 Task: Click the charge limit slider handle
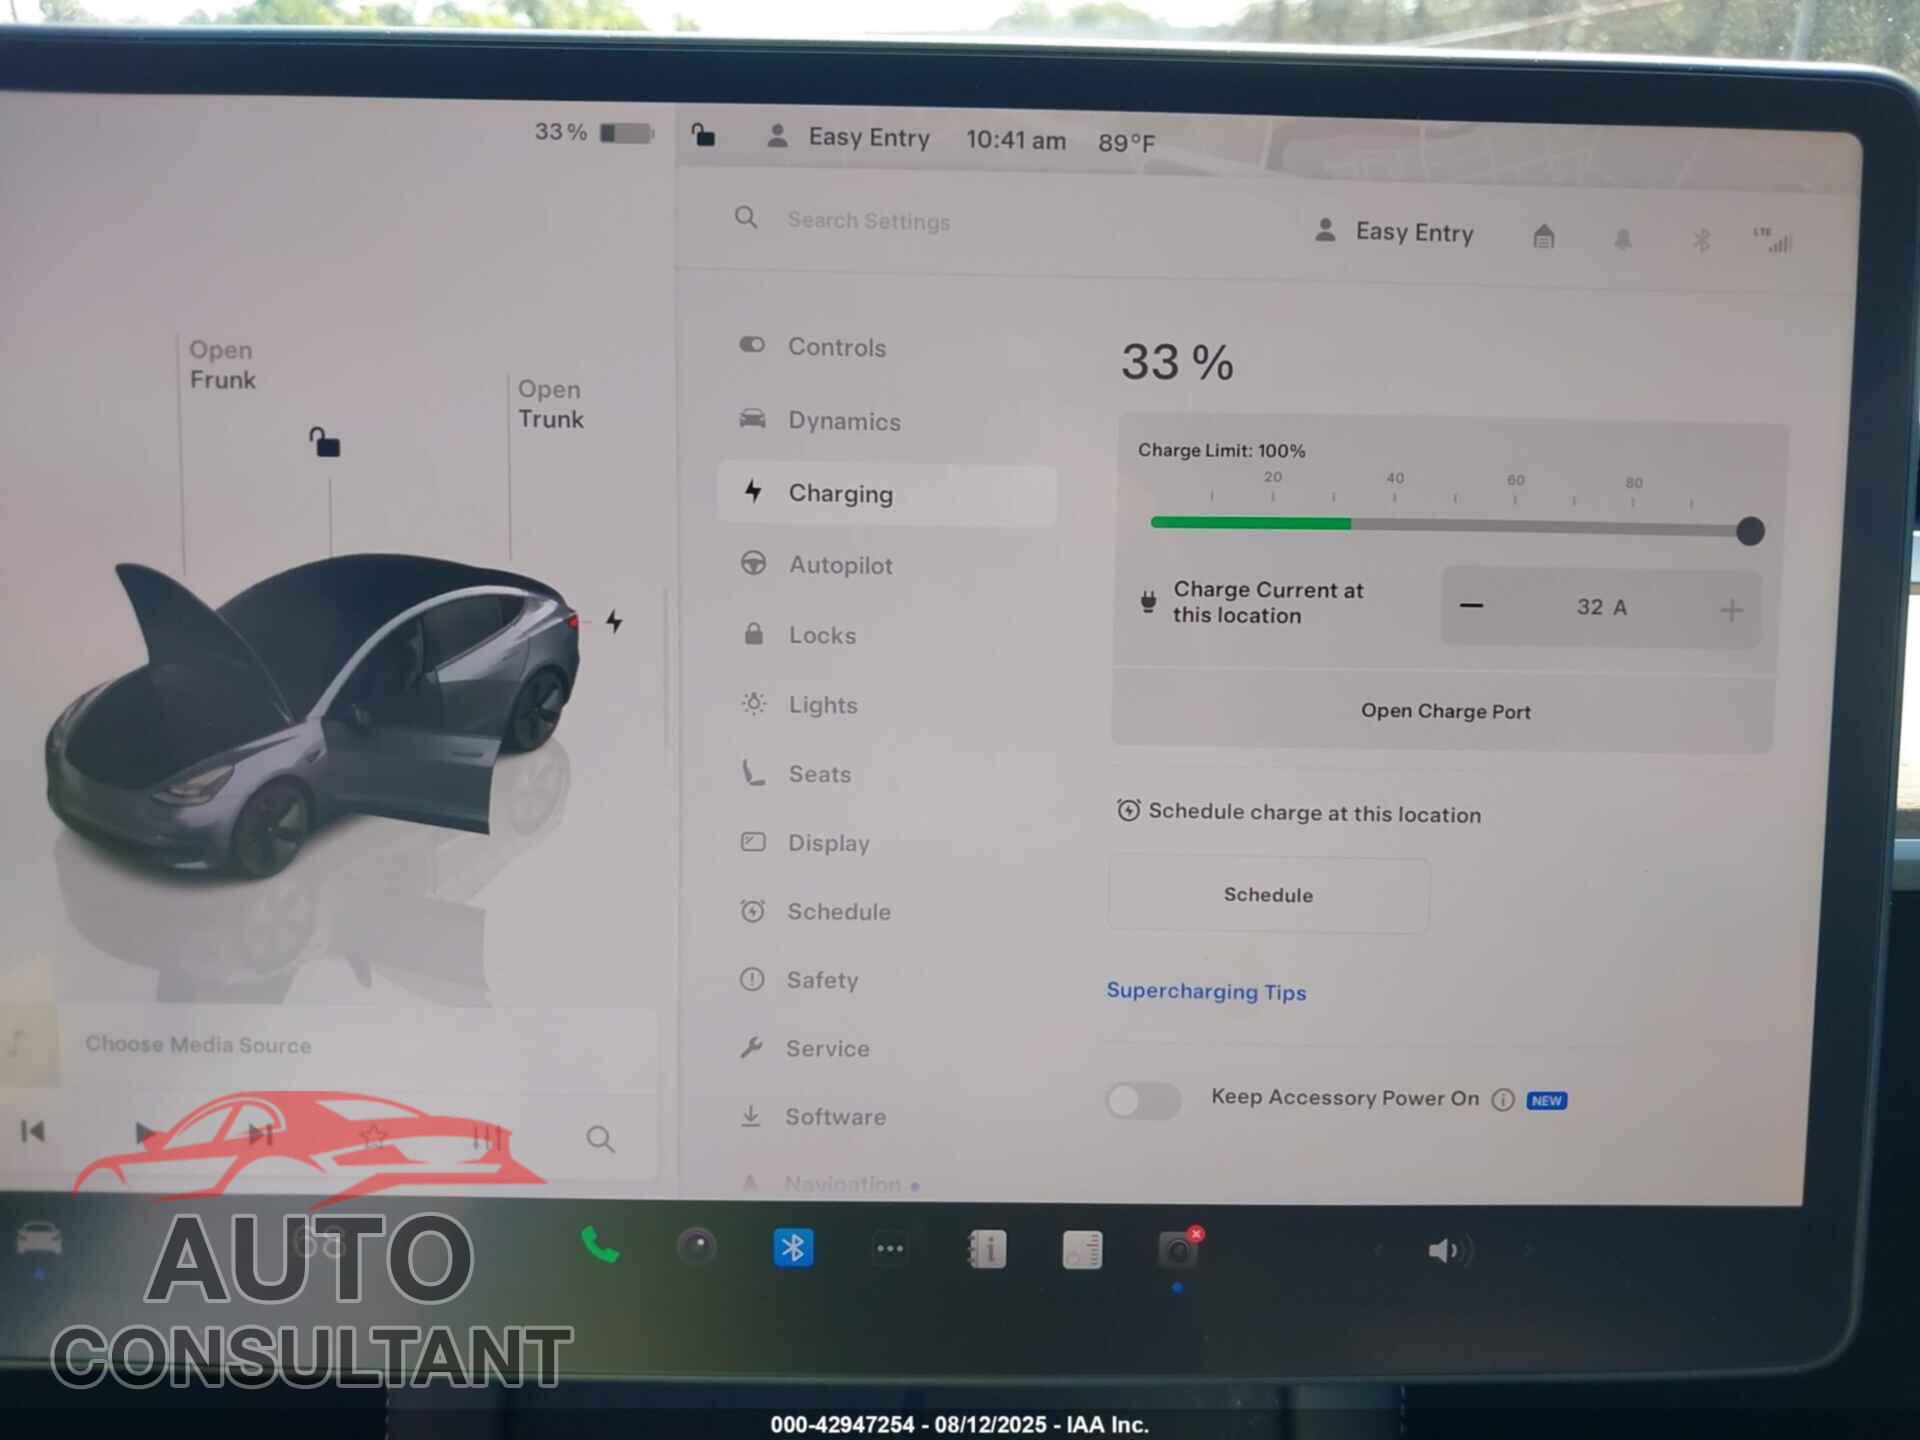1750,531
